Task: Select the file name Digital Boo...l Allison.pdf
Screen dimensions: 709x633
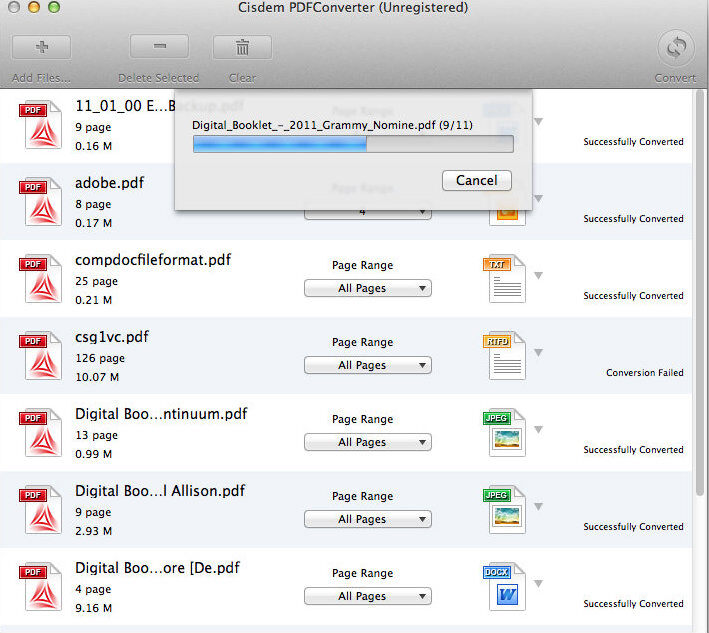Action: pos(160,491)
